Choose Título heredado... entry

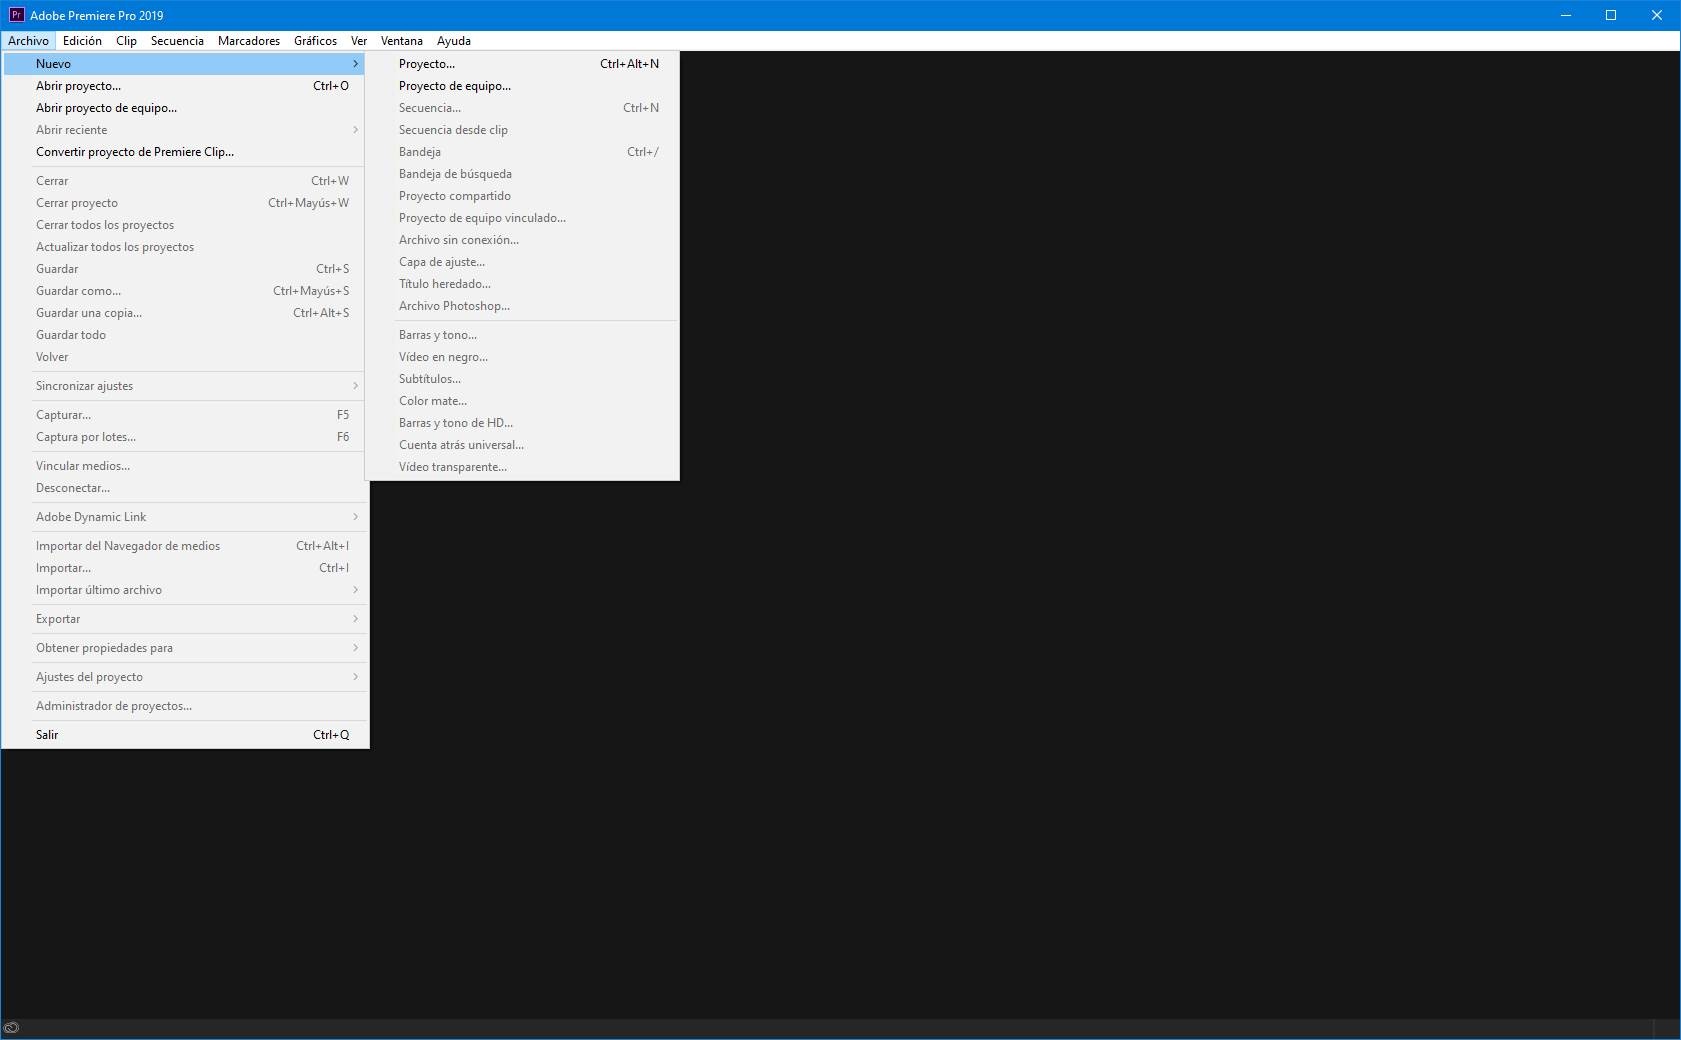522,284
